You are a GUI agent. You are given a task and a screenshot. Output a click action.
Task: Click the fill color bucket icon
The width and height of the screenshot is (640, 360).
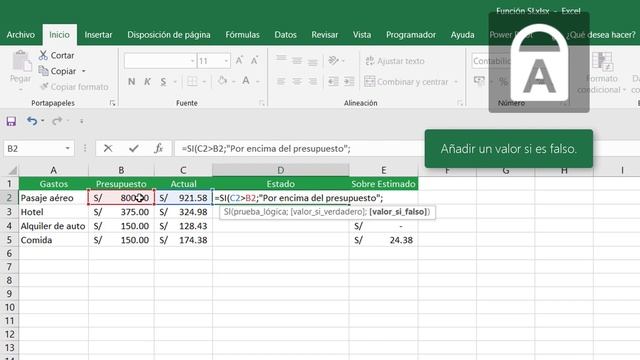coord(222,81)
